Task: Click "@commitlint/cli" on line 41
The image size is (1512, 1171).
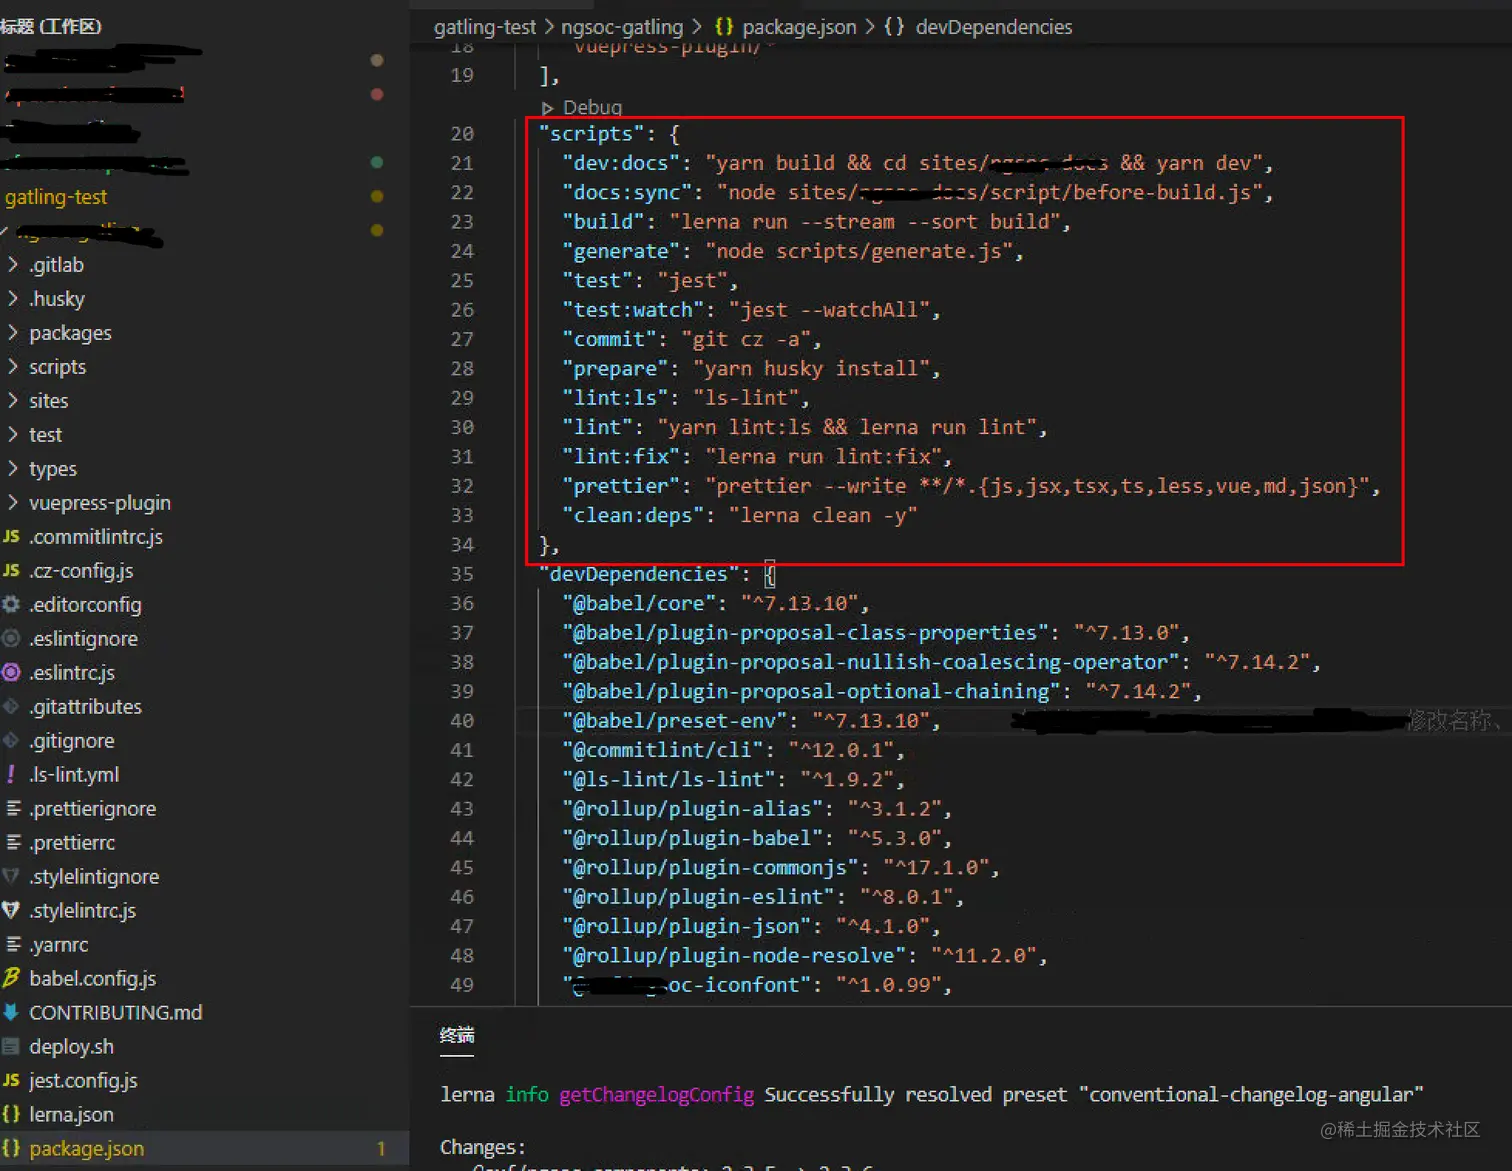Action: pos(663,750)
